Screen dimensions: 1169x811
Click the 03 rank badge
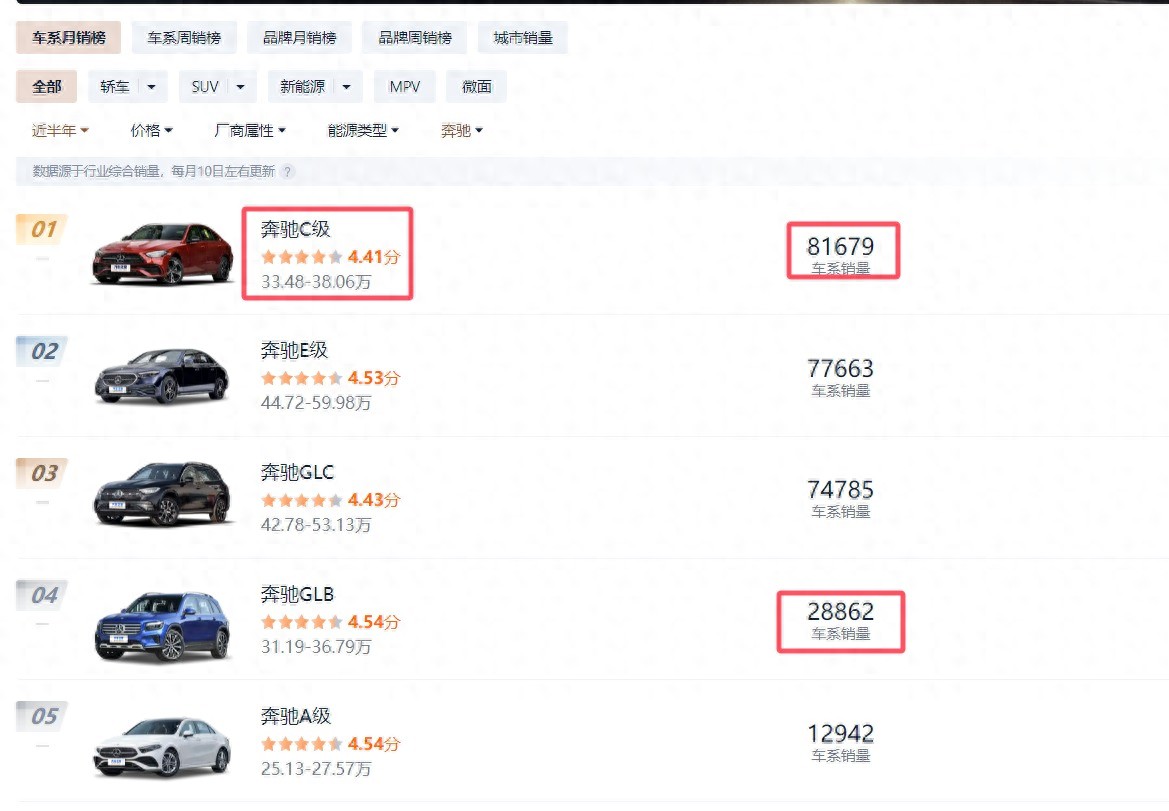tap(42, 473)
